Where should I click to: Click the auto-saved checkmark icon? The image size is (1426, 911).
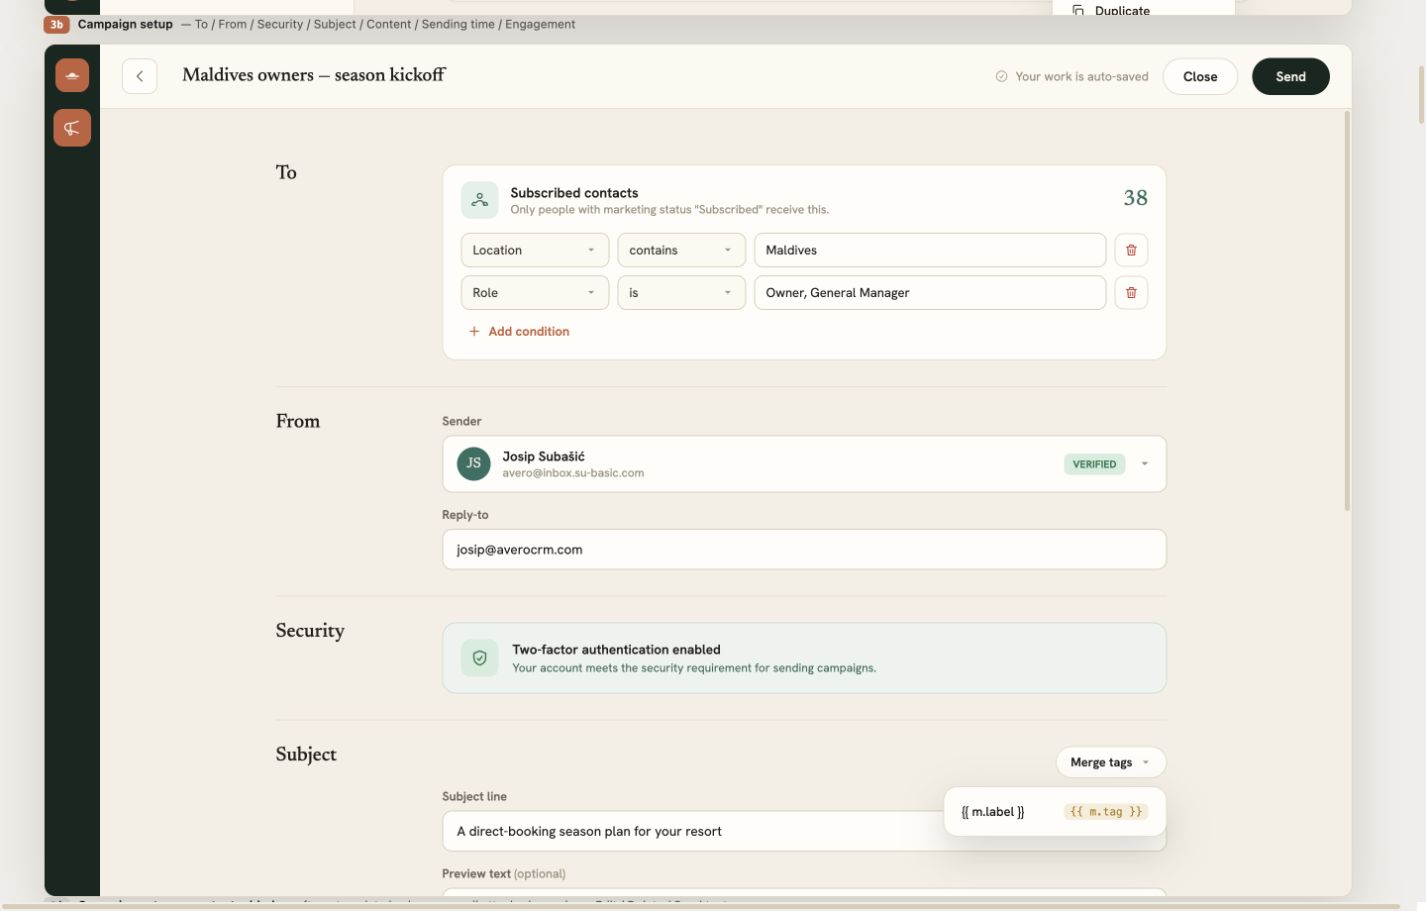coord(1001,76)
